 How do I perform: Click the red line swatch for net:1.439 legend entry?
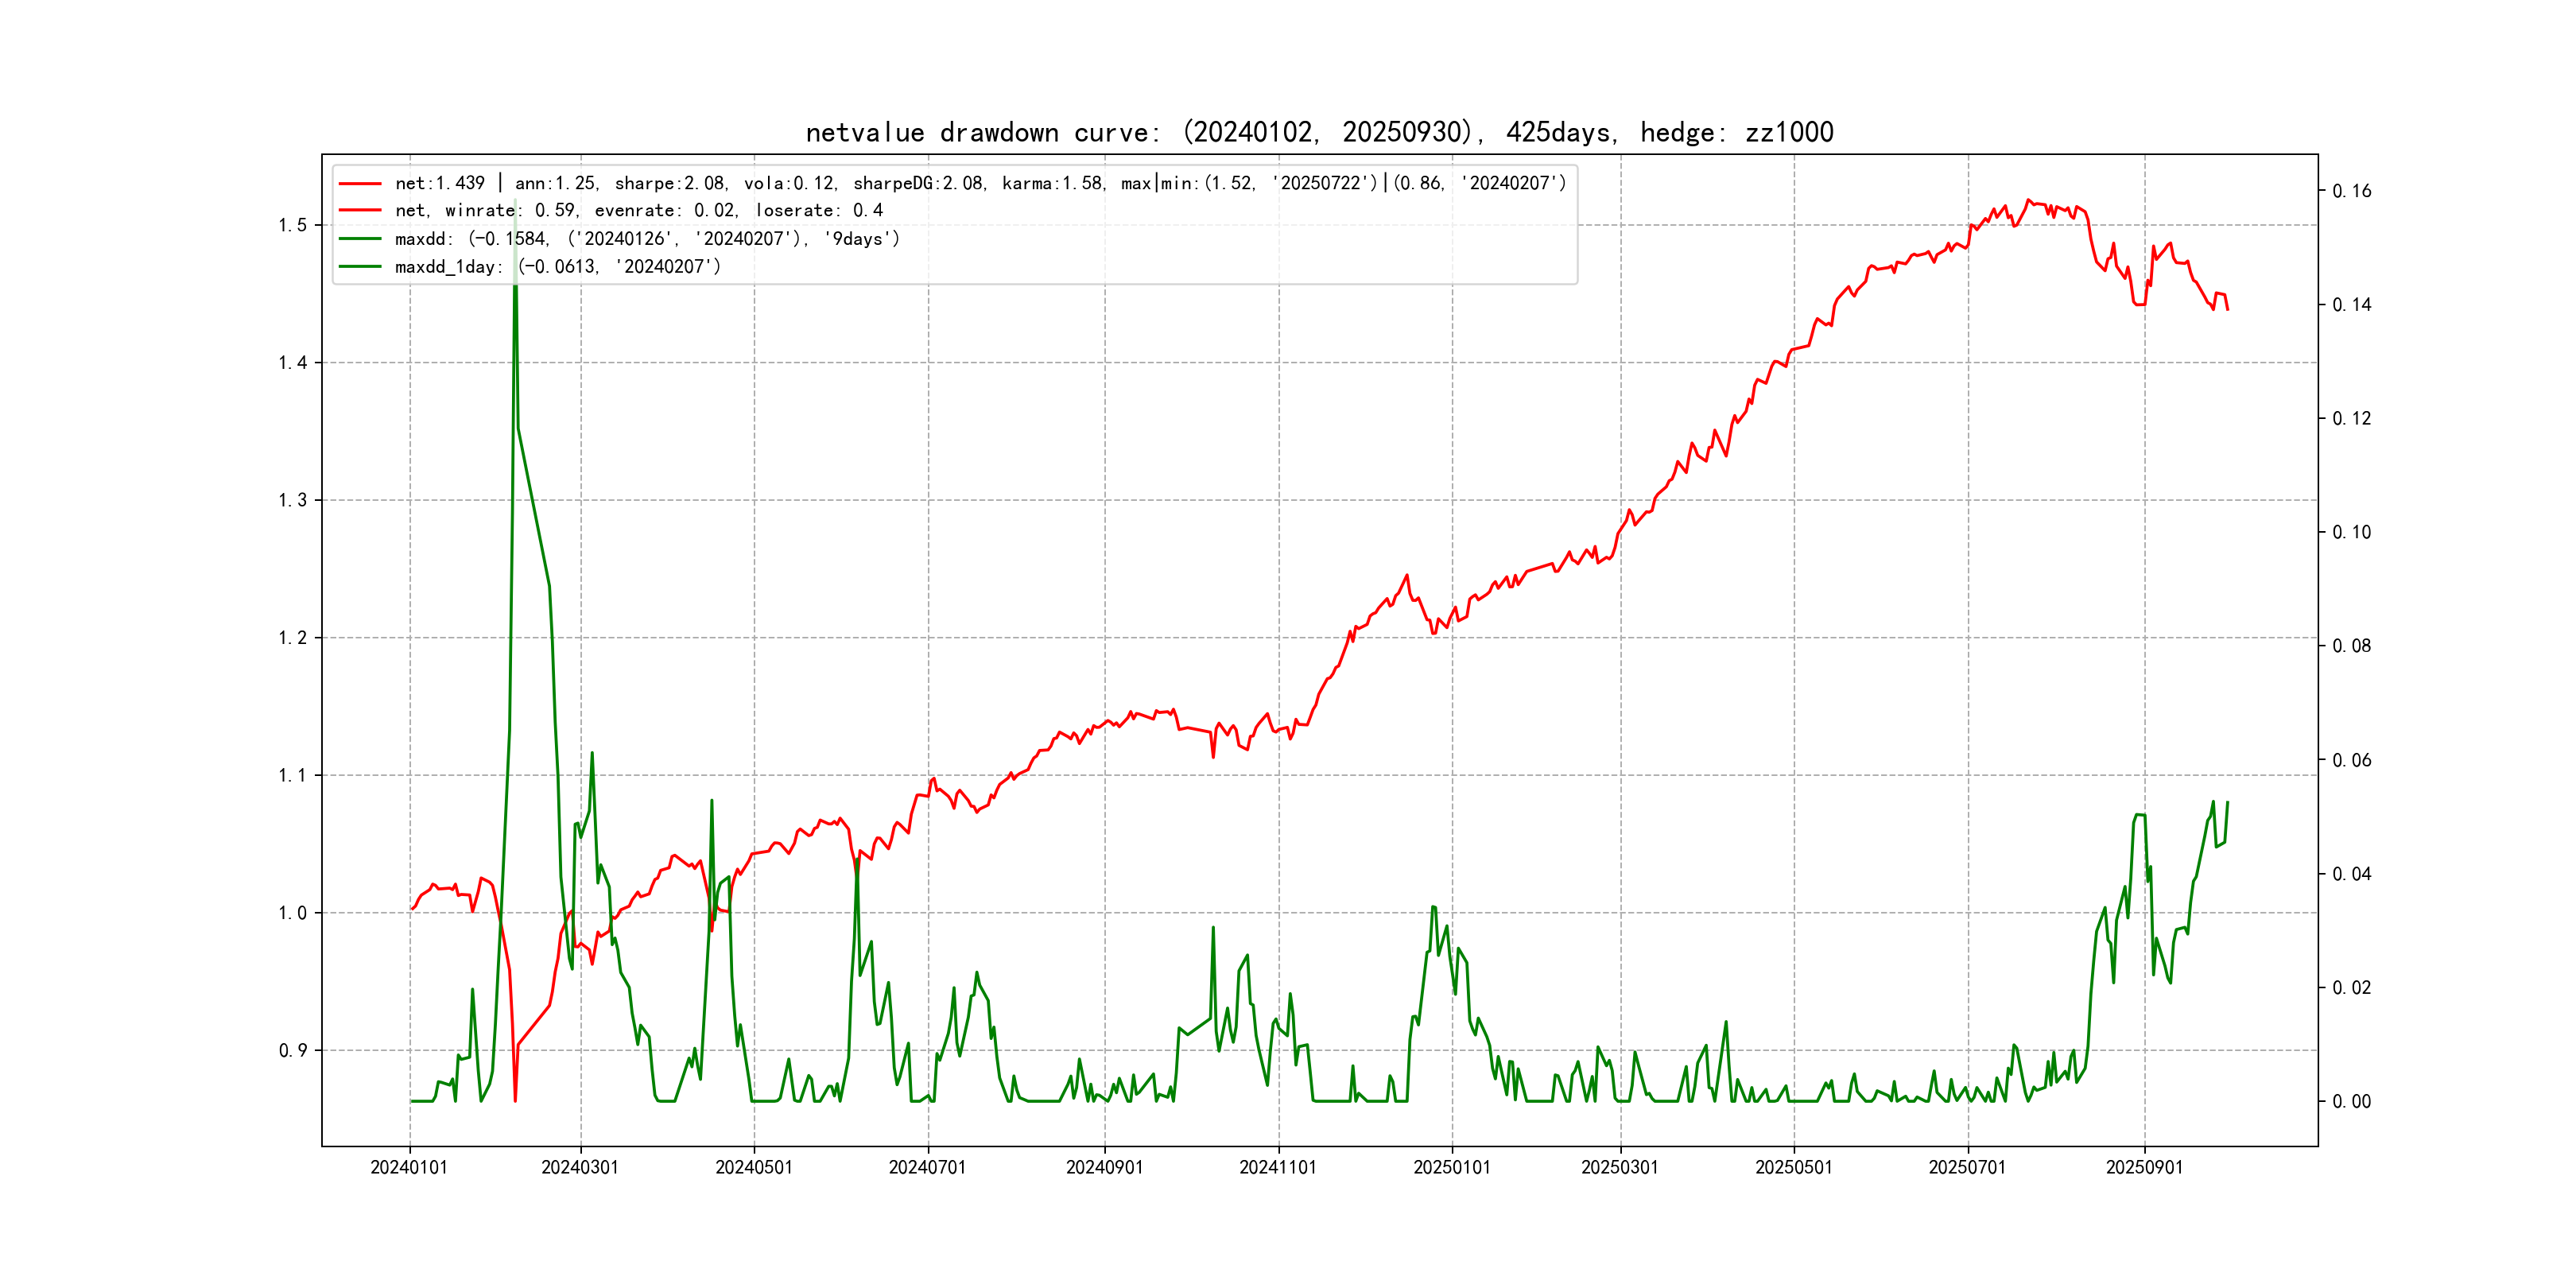tap(360, 184)
